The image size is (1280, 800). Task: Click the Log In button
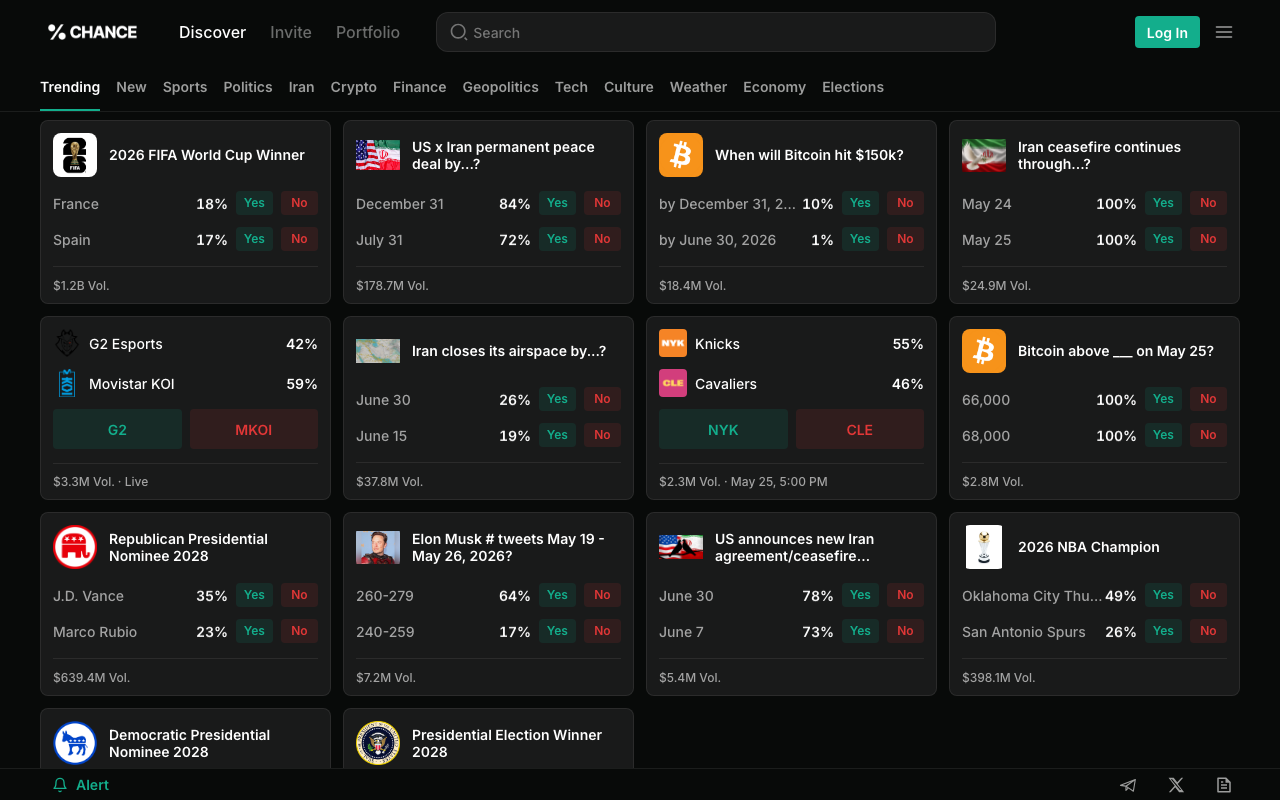[1167, 32]
